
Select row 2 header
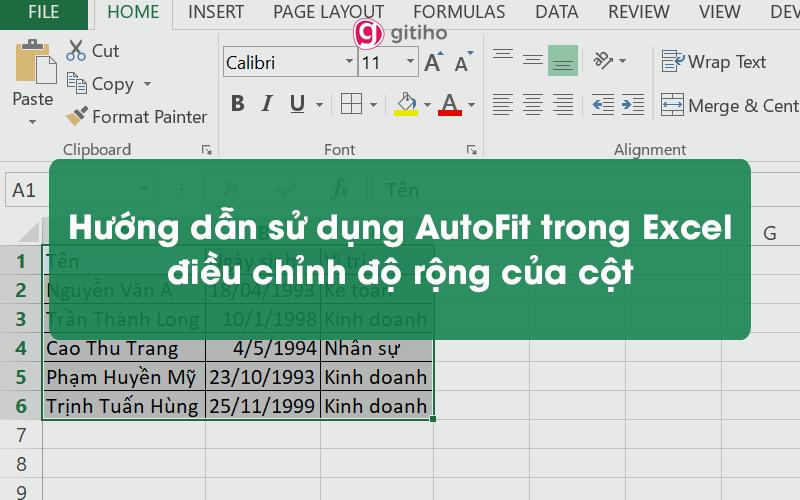pyautogui.click(x=21, y=290)
